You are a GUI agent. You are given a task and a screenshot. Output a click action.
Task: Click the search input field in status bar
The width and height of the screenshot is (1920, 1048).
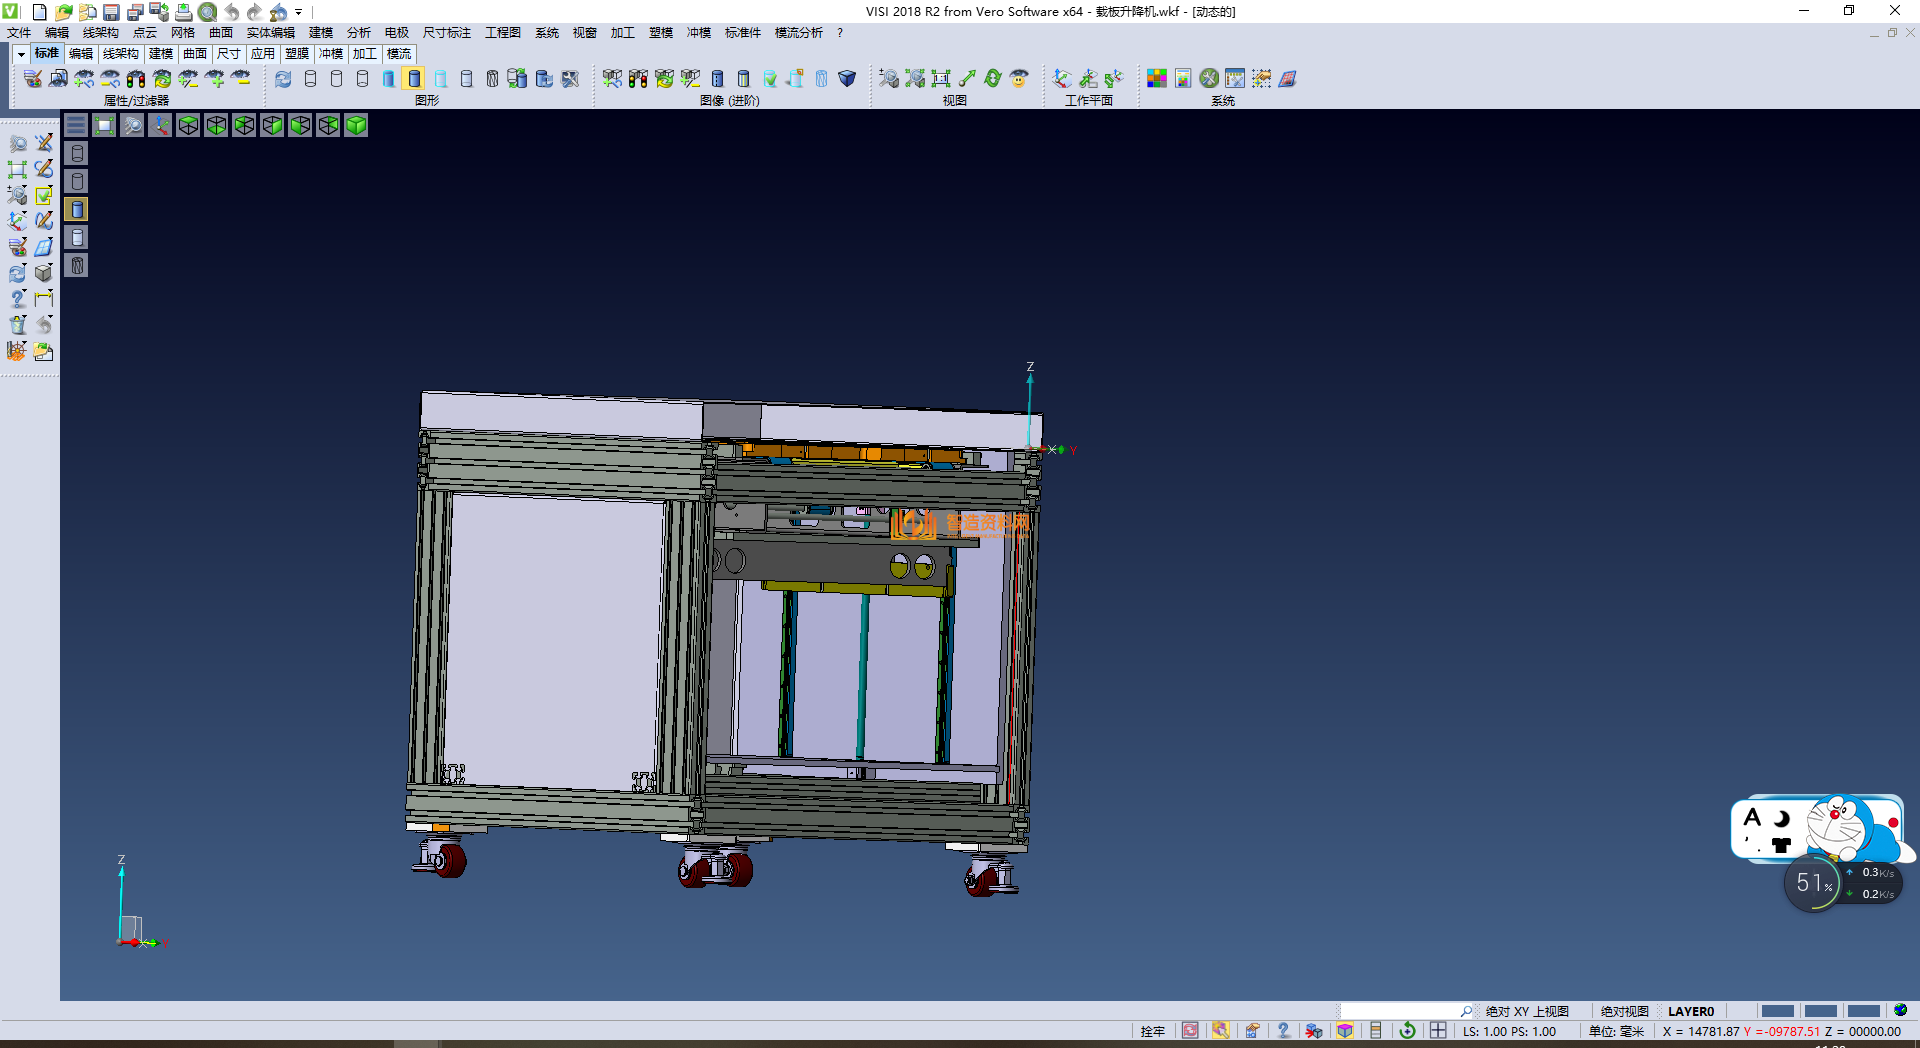pos(1400,1011)
